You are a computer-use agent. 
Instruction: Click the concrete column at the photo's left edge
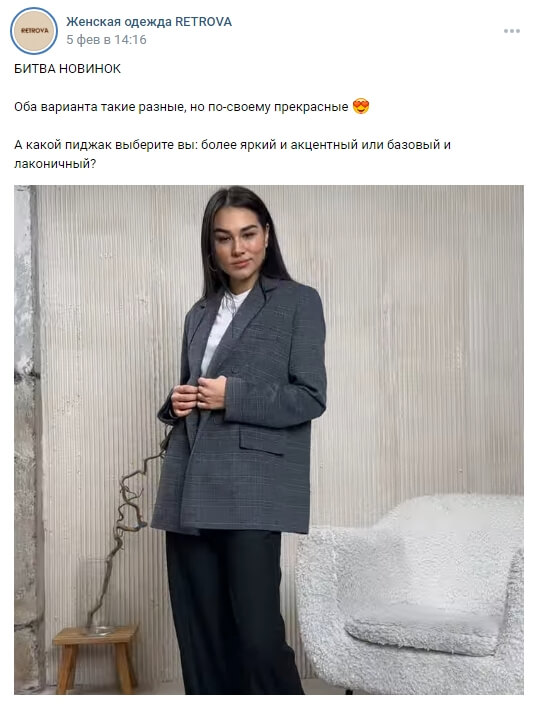tap(26, 440)
